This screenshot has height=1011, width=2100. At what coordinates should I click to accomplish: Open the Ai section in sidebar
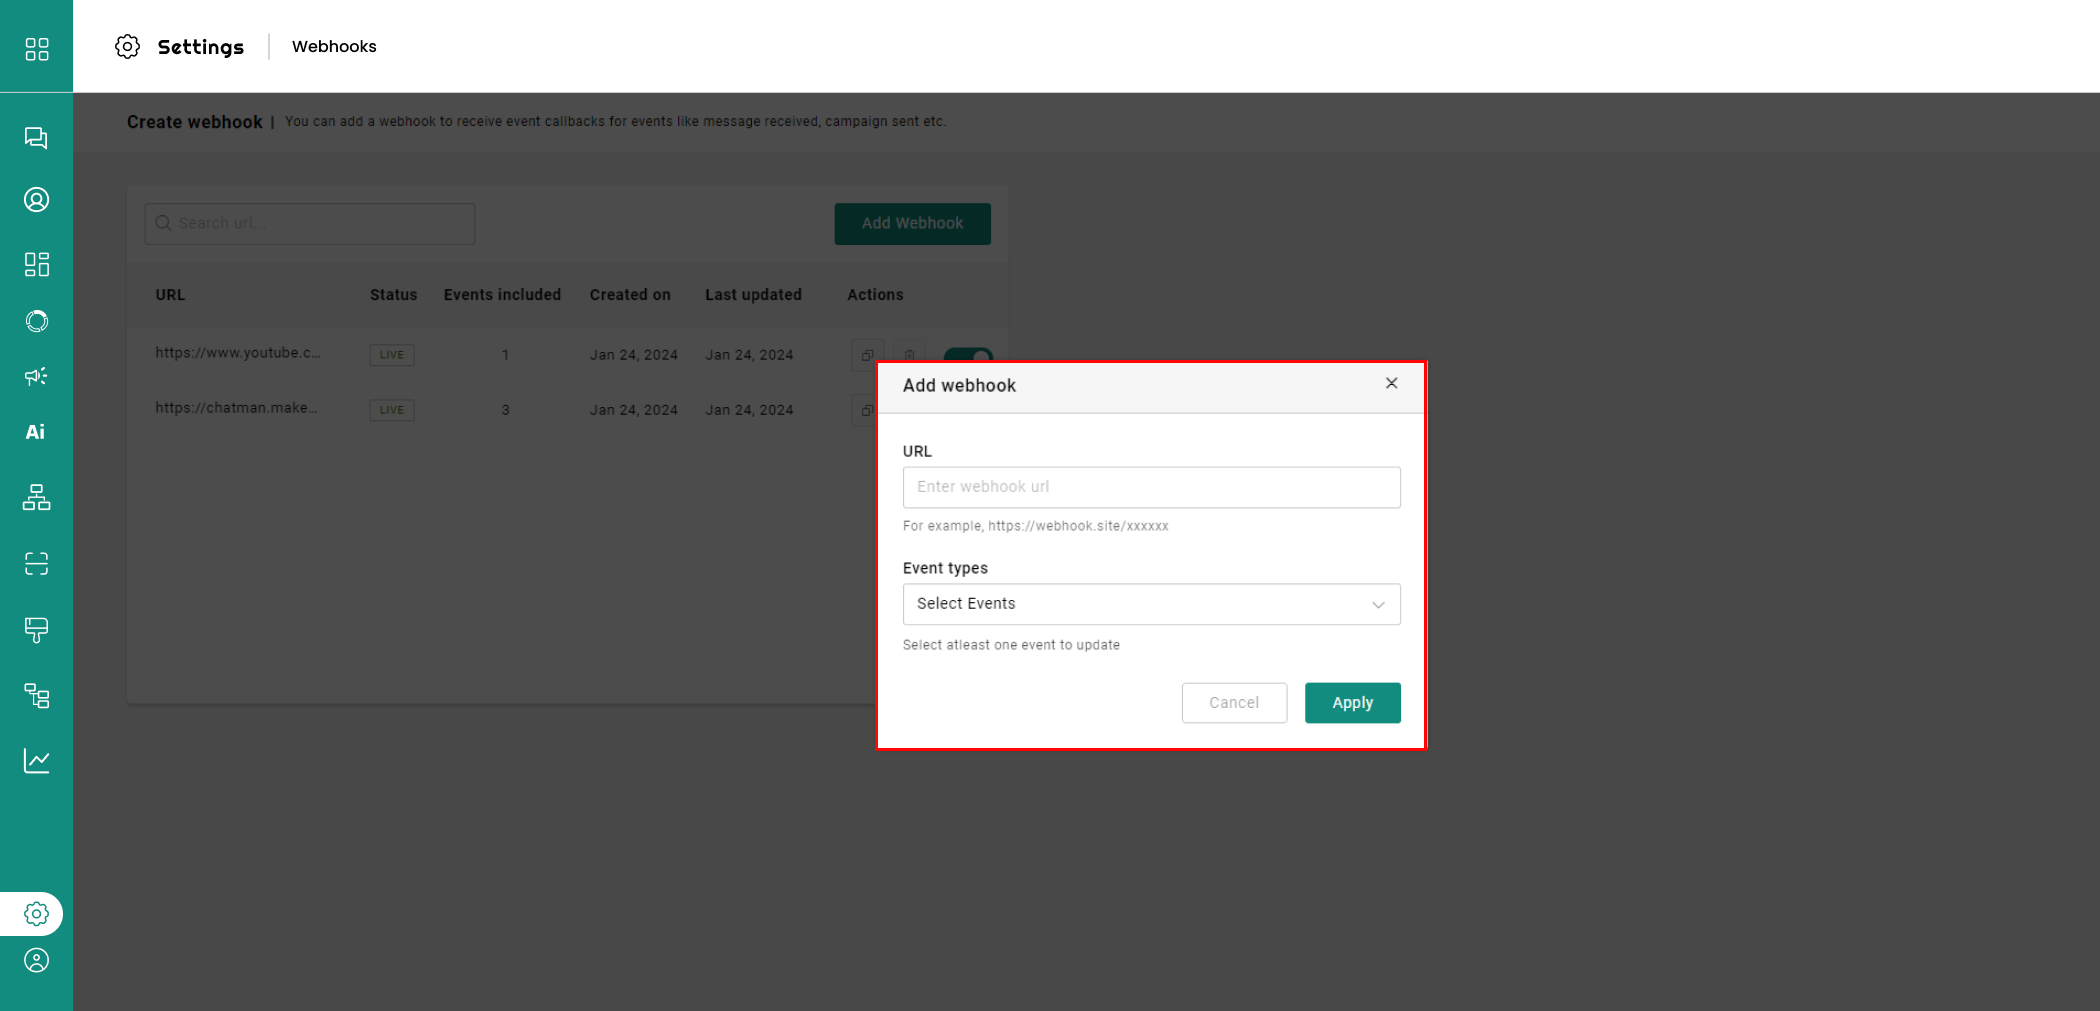click(x=36, y=432)
